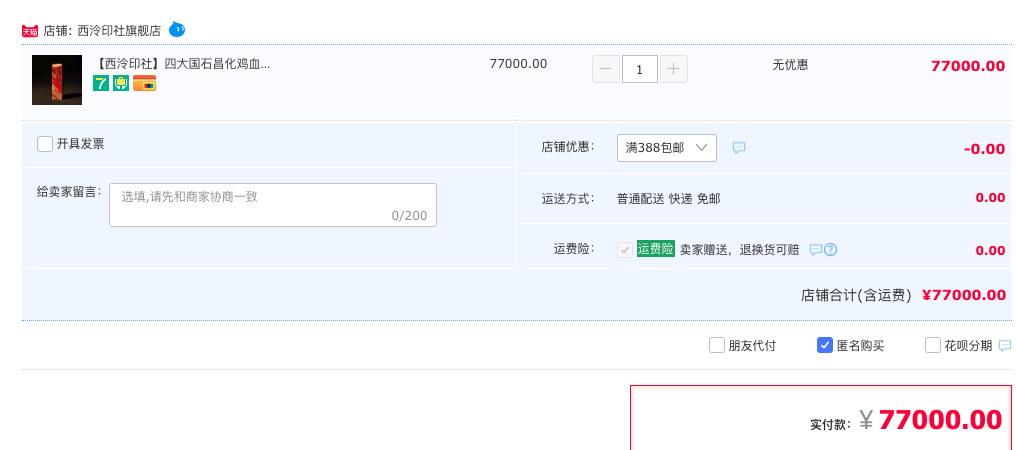Image resolution: width=1016 pixels, height=450 pixels.
Task: Click the 店铺优惠 label
Action: pos(568,147)
